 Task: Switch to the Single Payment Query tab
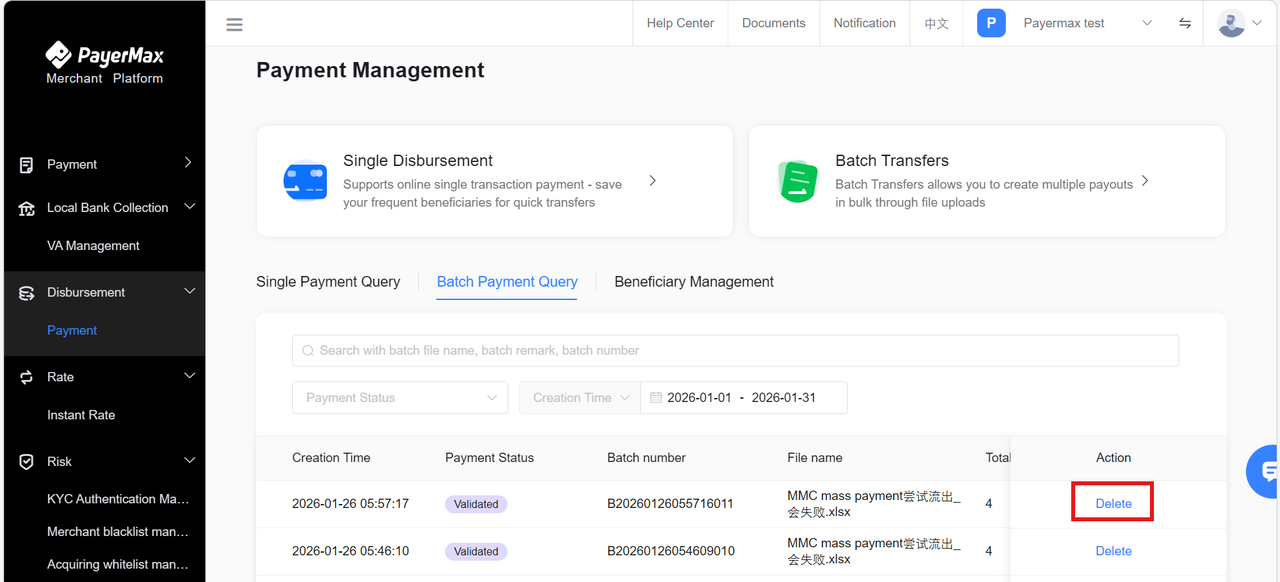tap(328, 281)
